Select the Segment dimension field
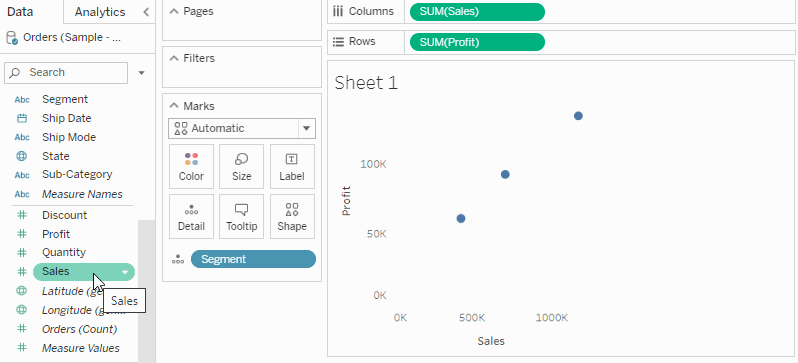The image size is (798, 363). coord(65,99)
